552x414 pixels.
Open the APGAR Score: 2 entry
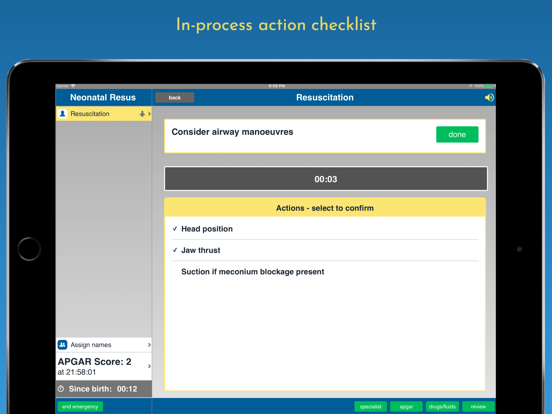[104, 366]
